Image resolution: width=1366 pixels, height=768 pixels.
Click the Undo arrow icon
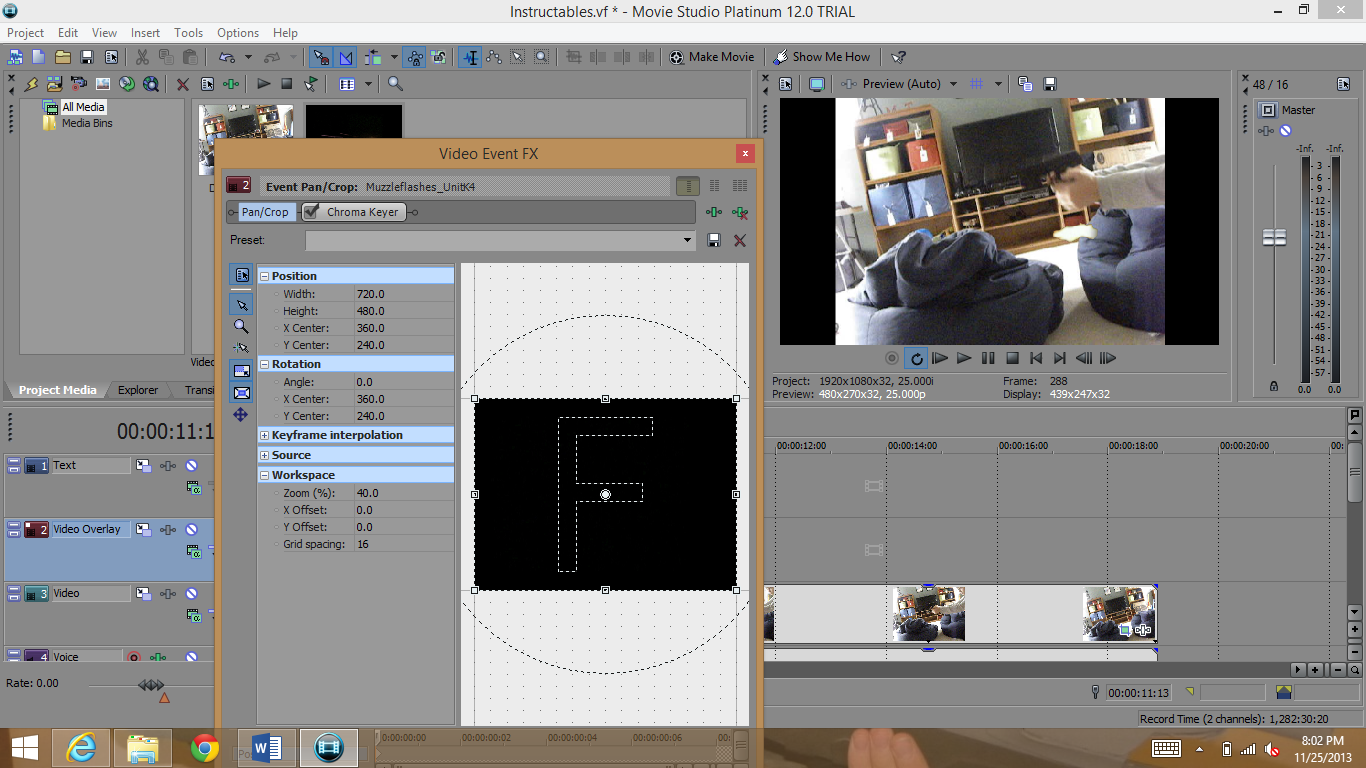tap(227, 57)
